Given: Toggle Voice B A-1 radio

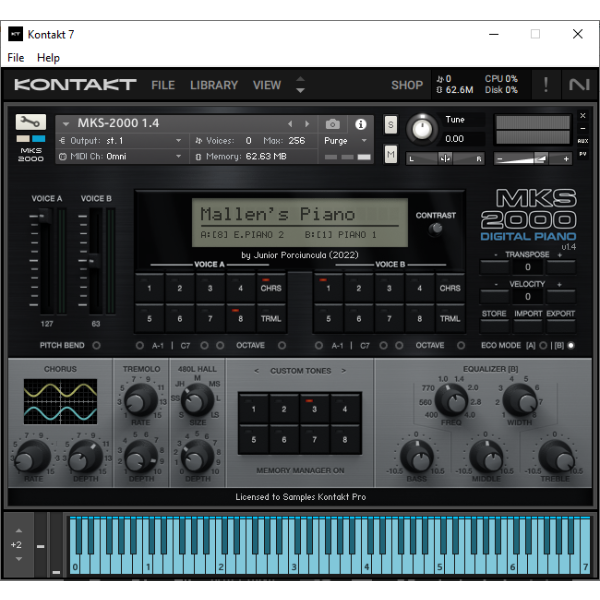Looking at the screenshot, I should tap(319, 345).
